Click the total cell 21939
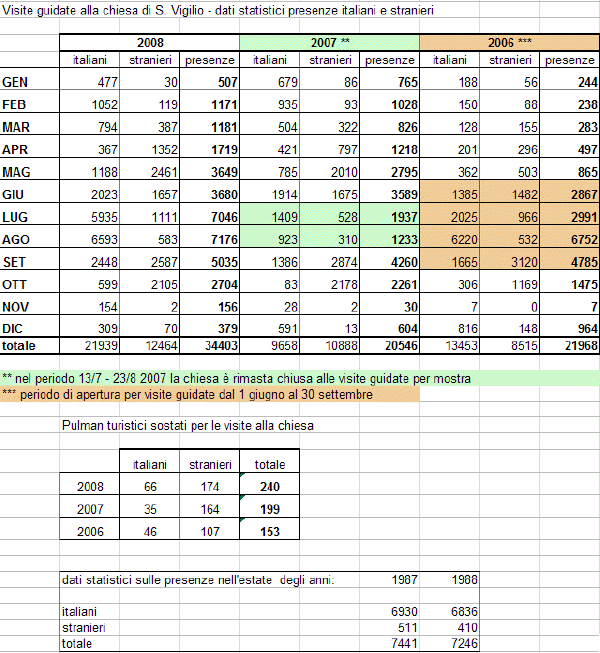Viewport: 600px width, 653px height. [x=90, y=345]
